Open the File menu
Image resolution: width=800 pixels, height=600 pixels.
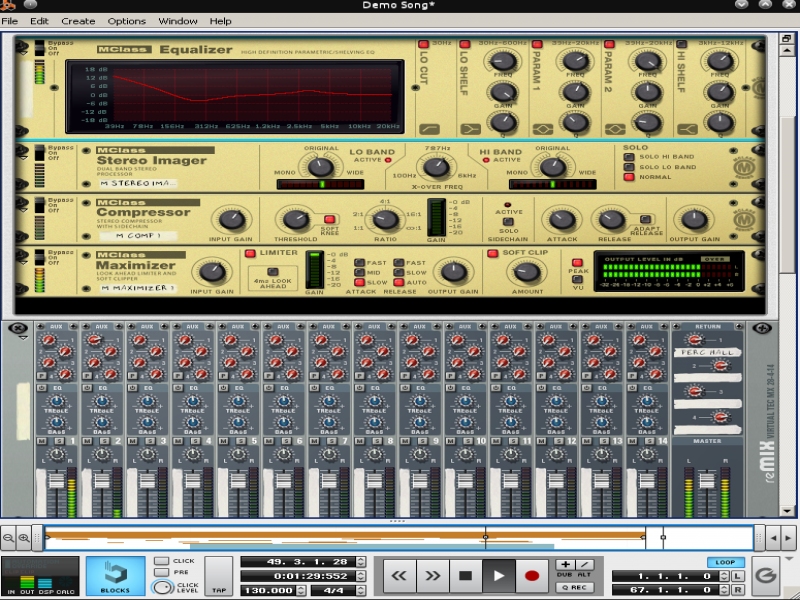tap(10, 21)
